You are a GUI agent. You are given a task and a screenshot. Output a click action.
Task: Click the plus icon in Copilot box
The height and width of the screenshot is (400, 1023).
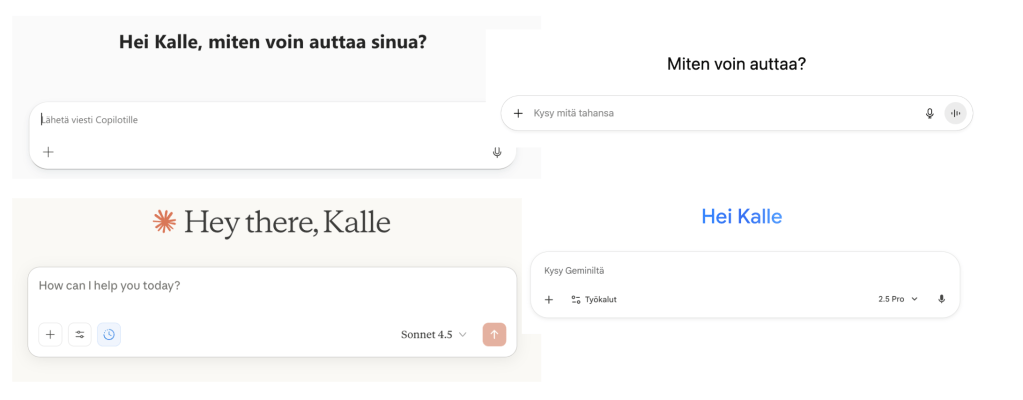(48, 152)
